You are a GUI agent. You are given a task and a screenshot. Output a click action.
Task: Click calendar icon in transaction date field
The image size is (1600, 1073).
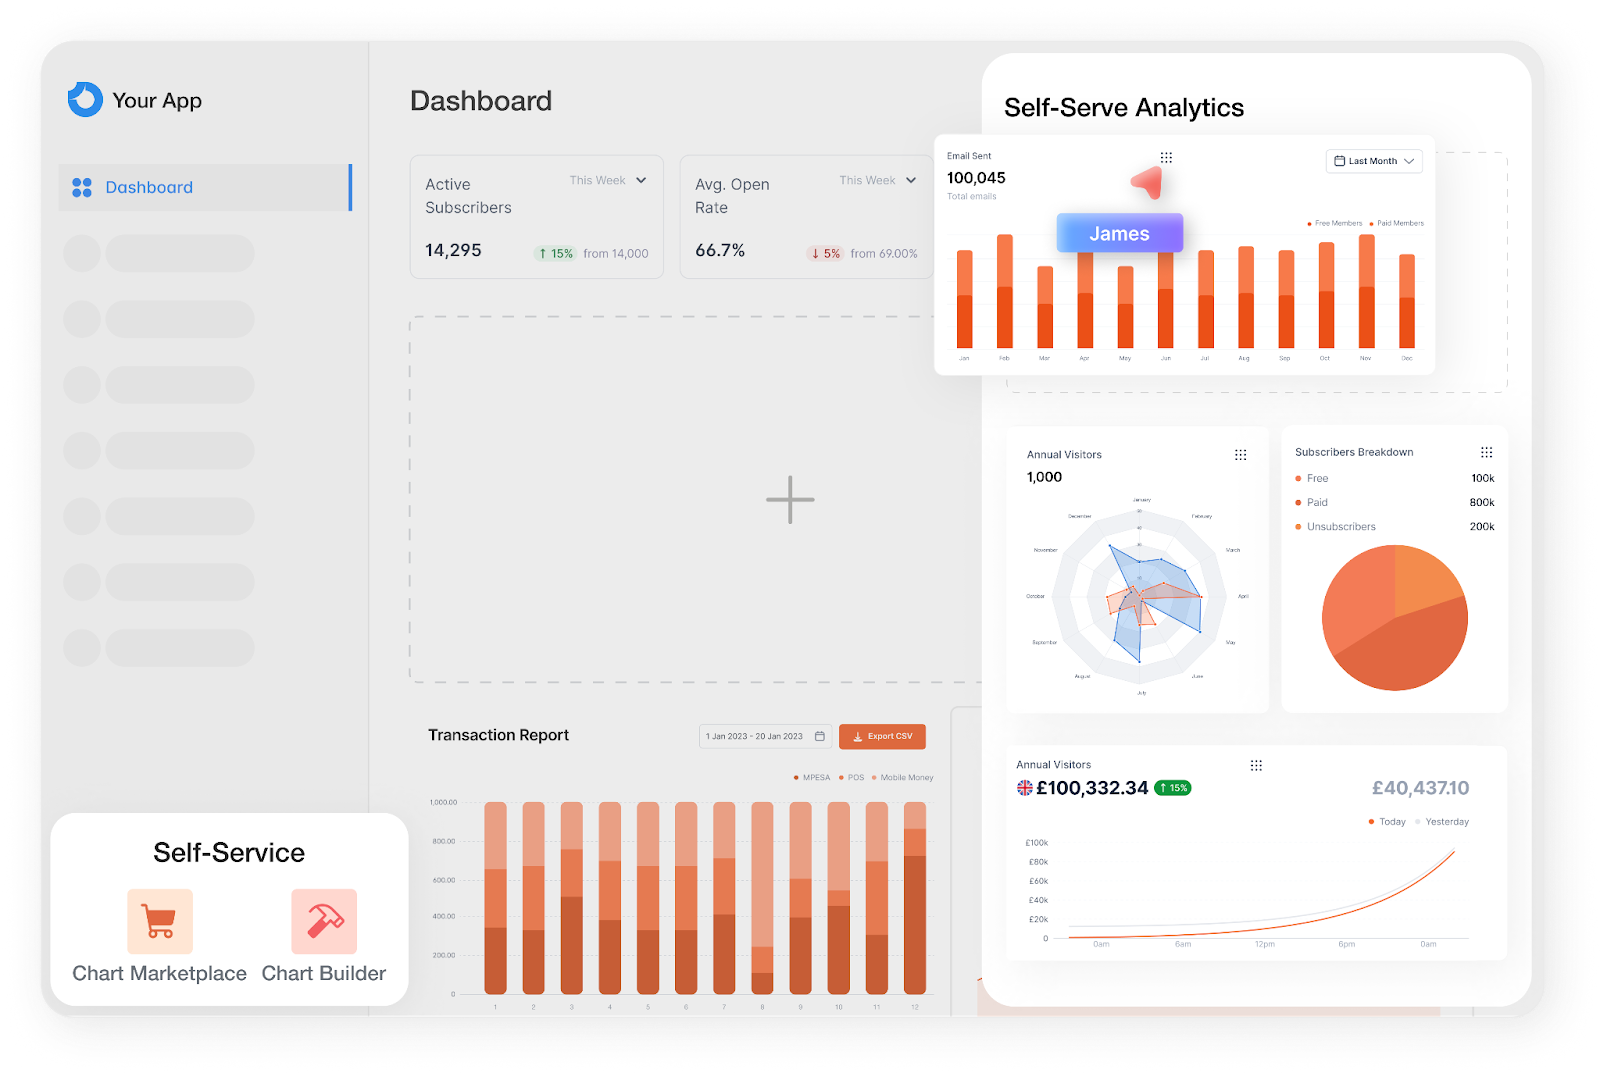(820, 736)
